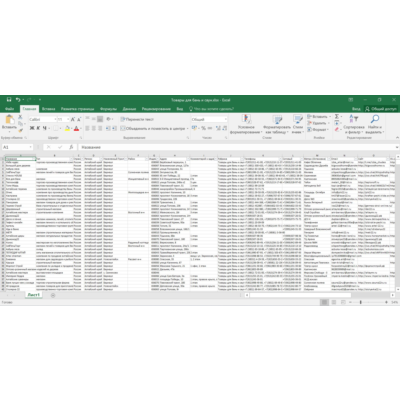
Task: Expand the A1 Name Box dropdown
Action: tap(31, 147)
